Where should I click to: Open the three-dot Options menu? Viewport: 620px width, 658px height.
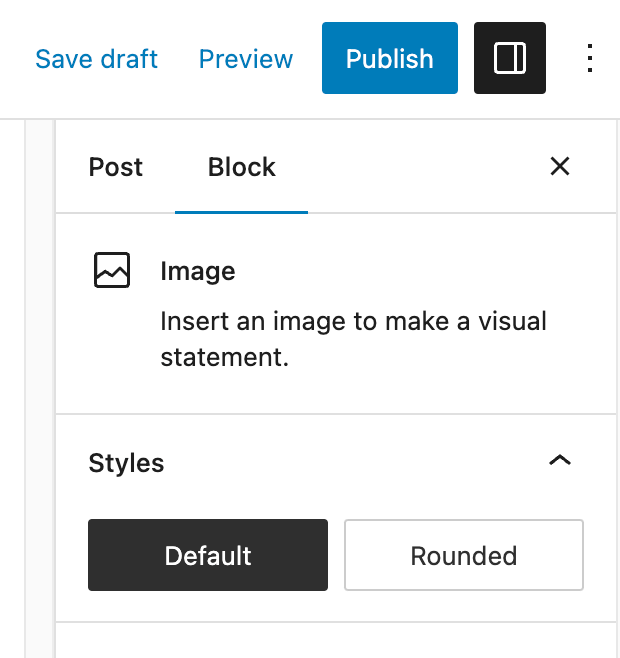[x=590, y=58]
